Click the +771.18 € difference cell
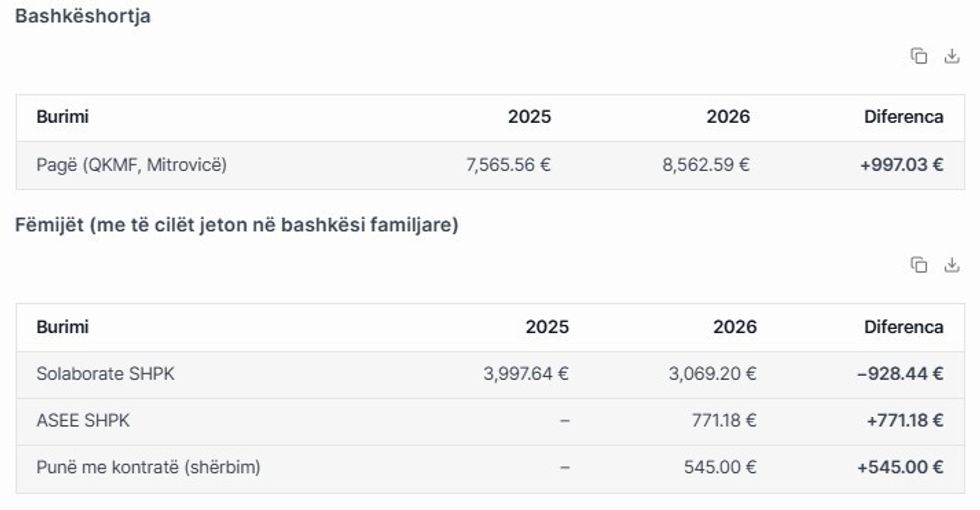 point(905,421)
